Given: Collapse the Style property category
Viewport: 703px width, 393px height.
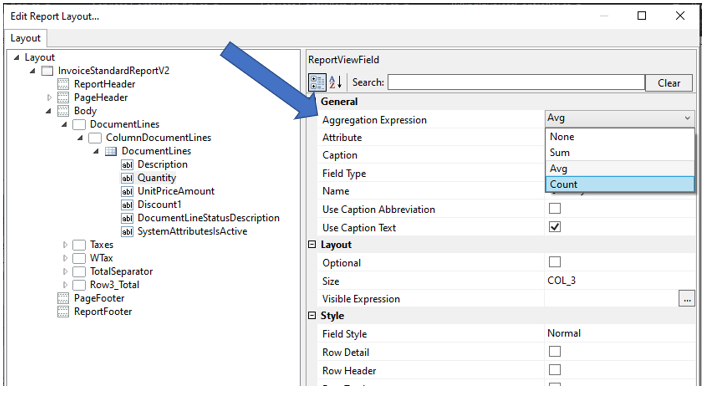Looking at the screenshot, I should point(312,316).
